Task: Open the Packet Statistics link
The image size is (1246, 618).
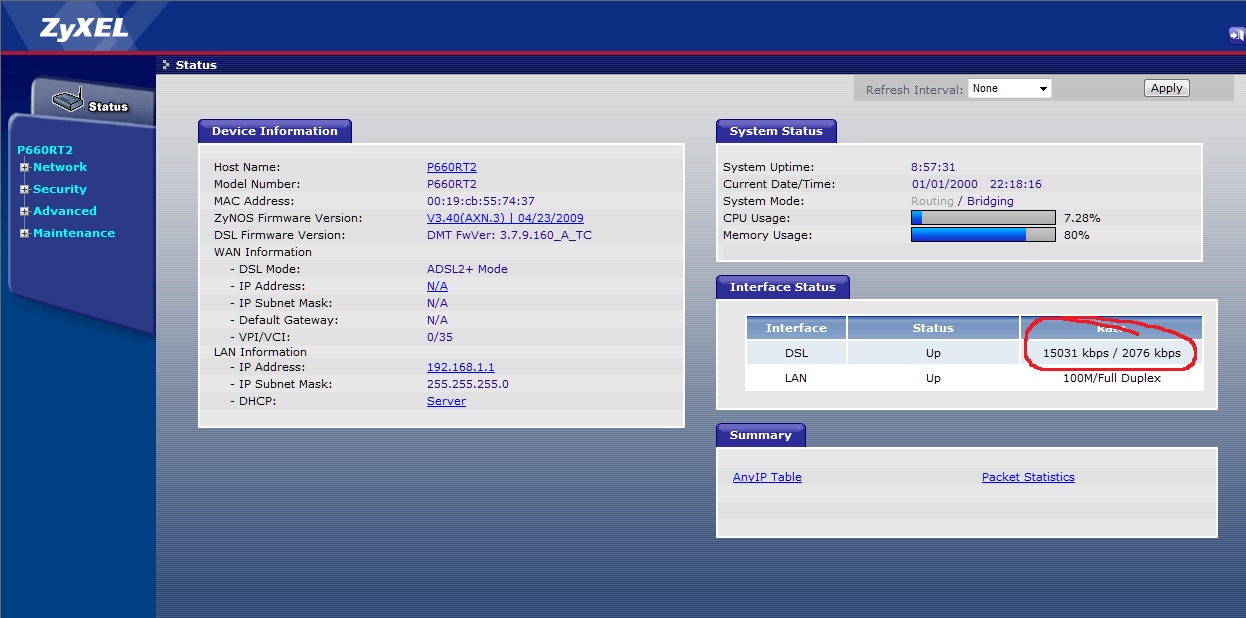Action: click(x=1028, y=477)
